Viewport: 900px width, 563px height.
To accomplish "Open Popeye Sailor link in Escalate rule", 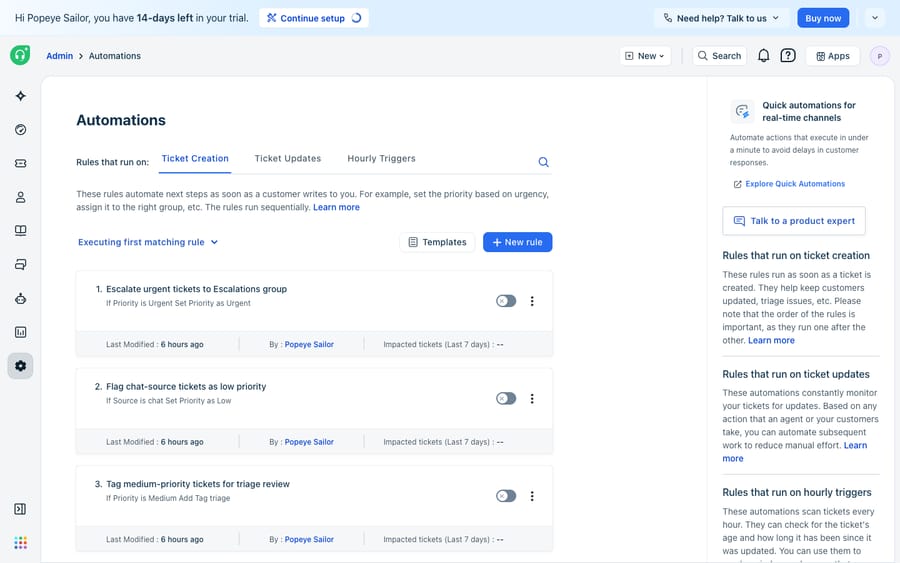I will click(x=309, y=344).
